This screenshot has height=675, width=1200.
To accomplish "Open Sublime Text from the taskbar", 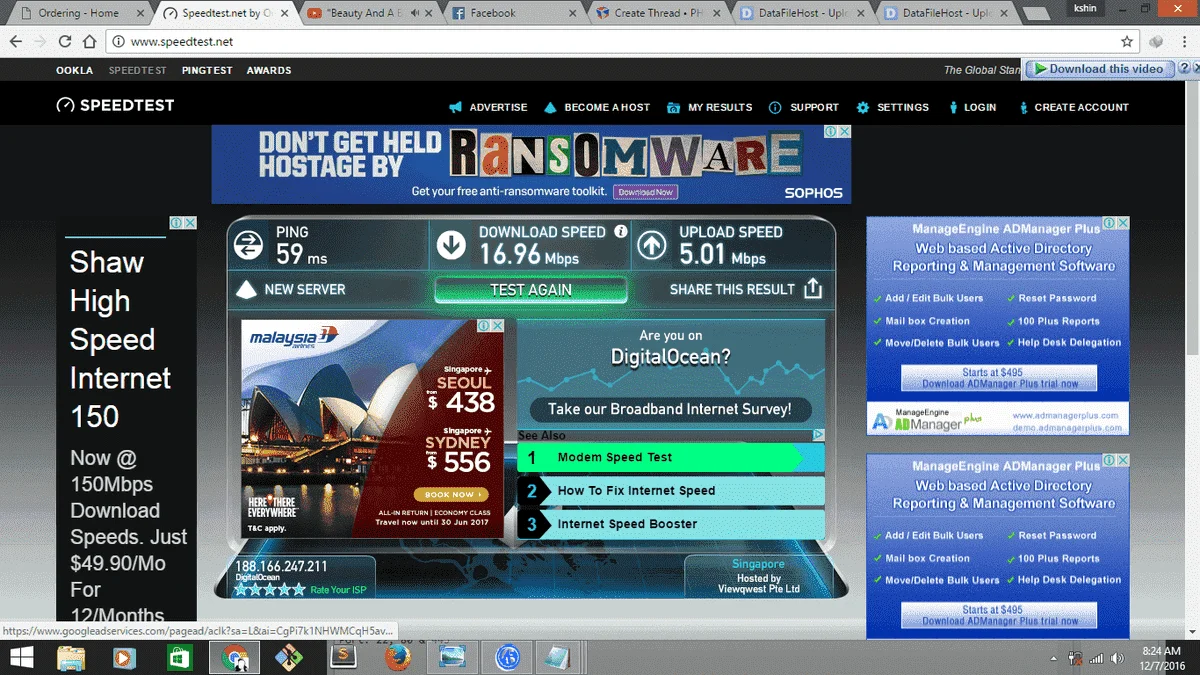I will click(x=344, y=658).
